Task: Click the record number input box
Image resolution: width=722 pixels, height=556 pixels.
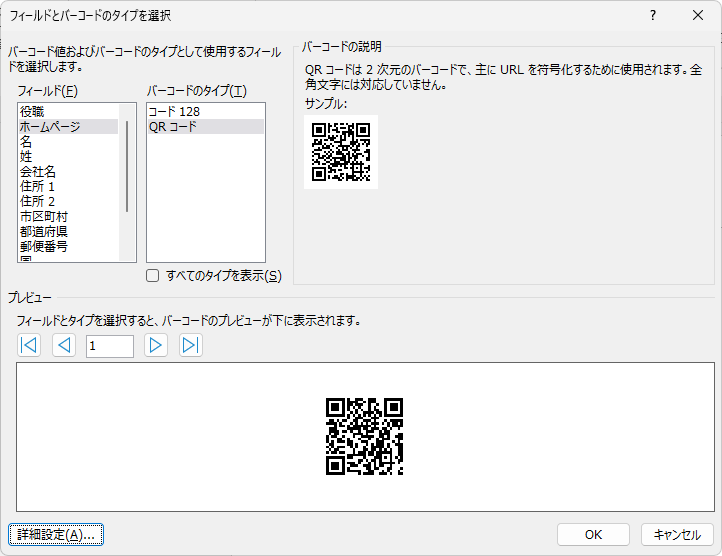Action: tap(109, 346)
